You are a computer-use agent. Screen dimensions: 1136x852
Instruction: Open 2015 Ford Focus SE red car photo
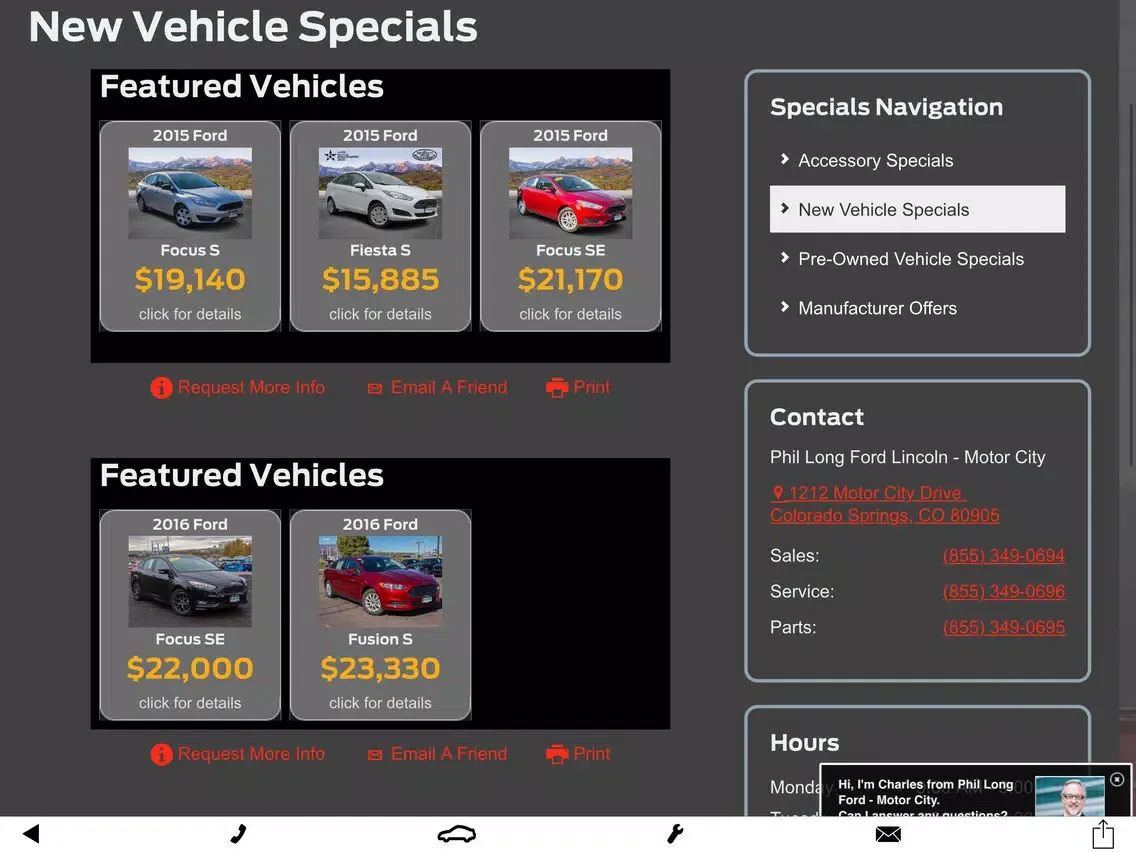571,193
